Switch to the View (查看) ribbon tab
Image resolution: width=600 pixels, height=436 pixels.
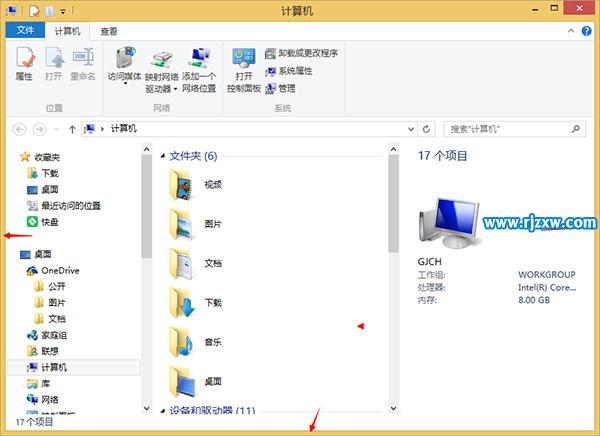[x=109, y=31]
